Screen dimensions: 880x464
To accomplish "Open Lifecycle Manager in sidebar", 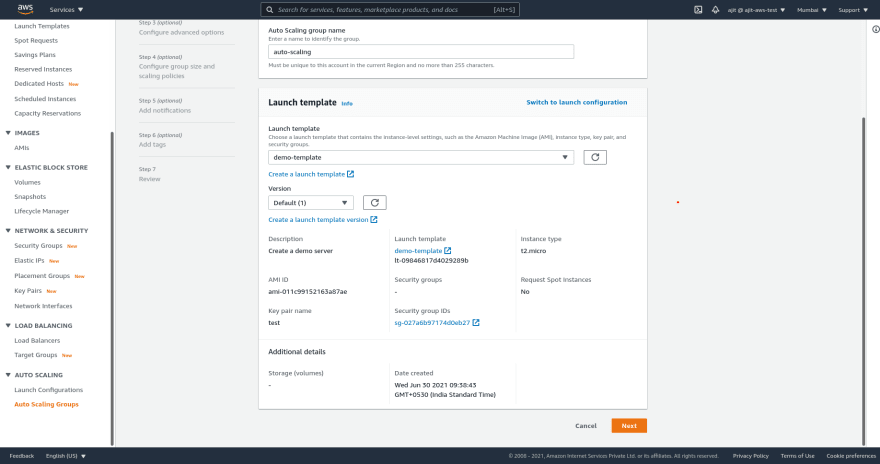I will point(42,211).
